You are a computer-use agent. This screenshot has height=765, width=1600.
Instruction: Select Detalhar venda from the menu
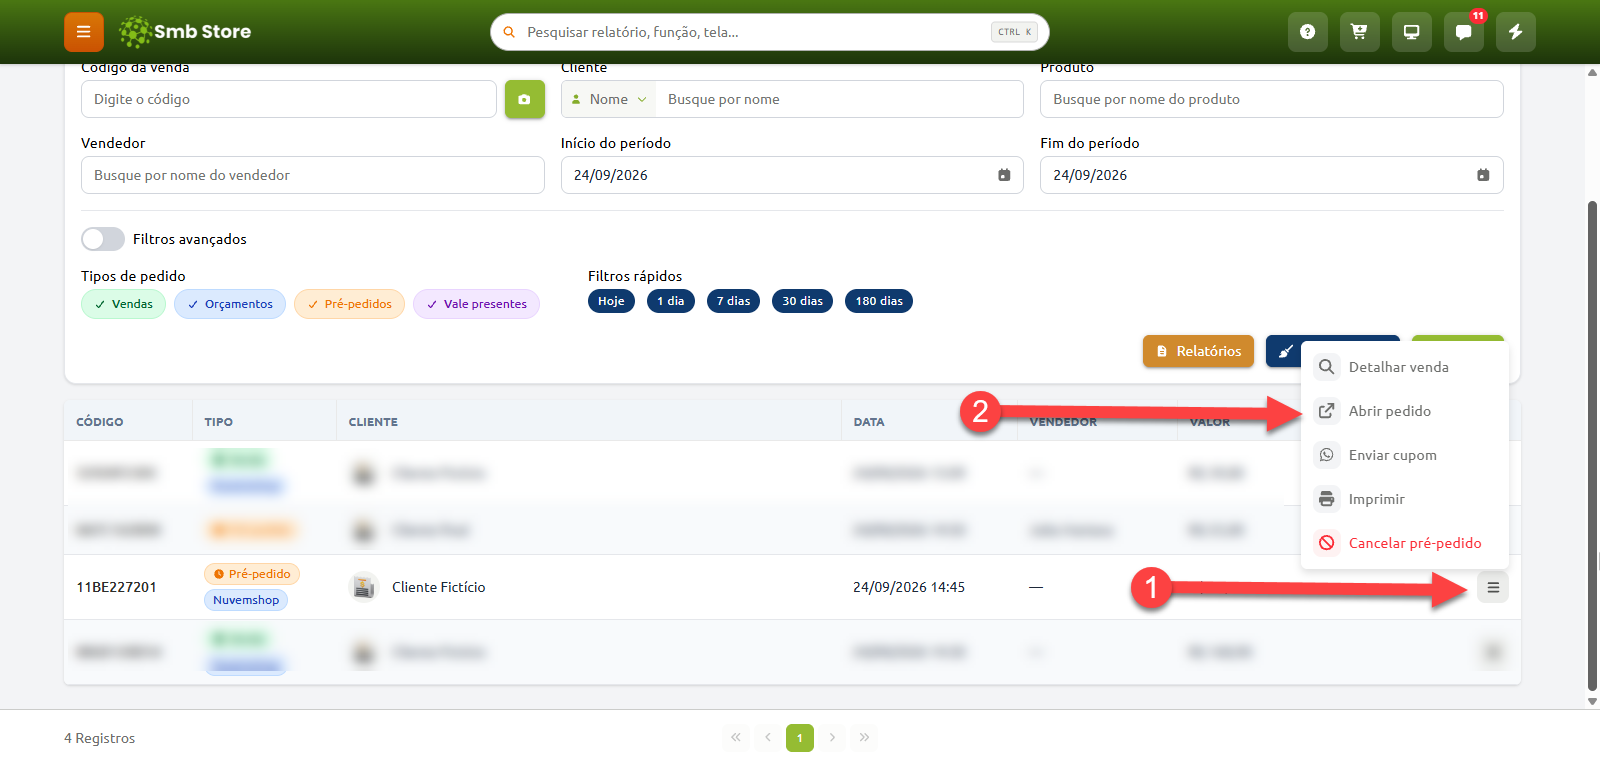coord(1404,367)
